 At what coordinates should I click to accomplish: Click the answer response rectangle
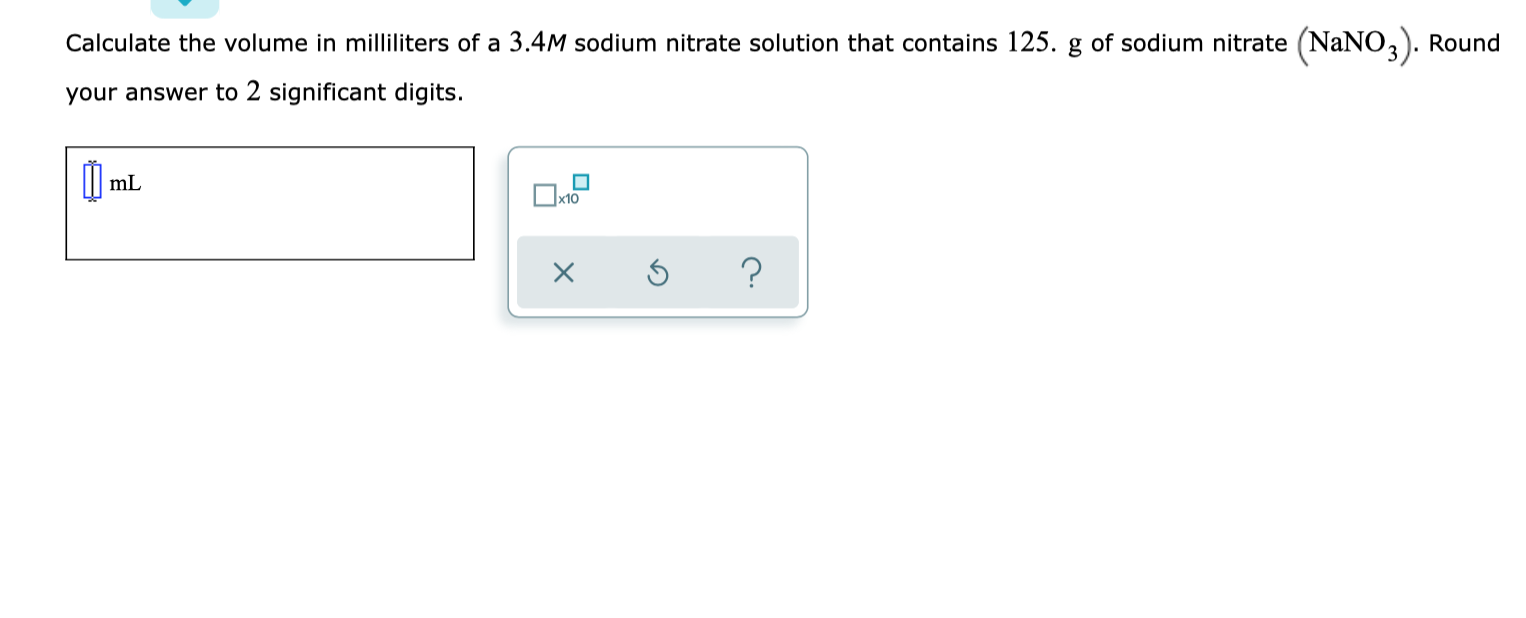pyautogui.click(x=270, y=203)
